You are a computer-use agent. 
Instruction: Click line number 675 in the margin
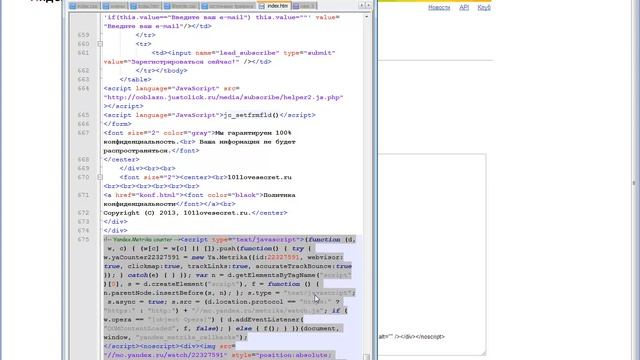[83, 240]
